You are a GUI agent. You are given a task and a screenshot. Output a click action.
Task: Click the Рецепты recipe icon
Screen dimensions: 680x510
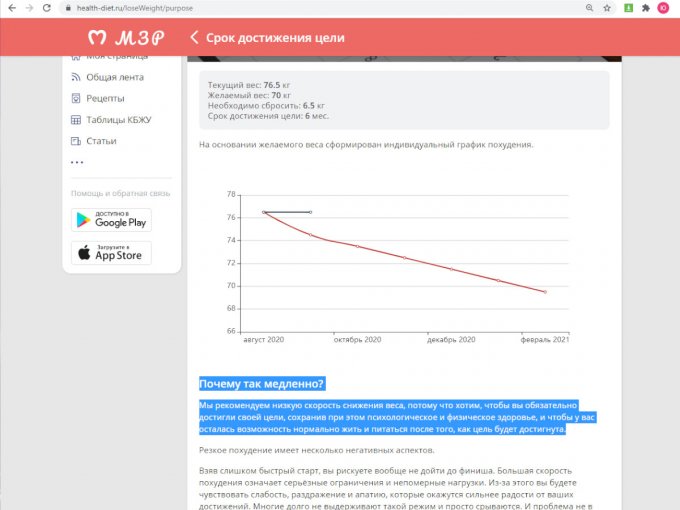click(x=77, y=98)
